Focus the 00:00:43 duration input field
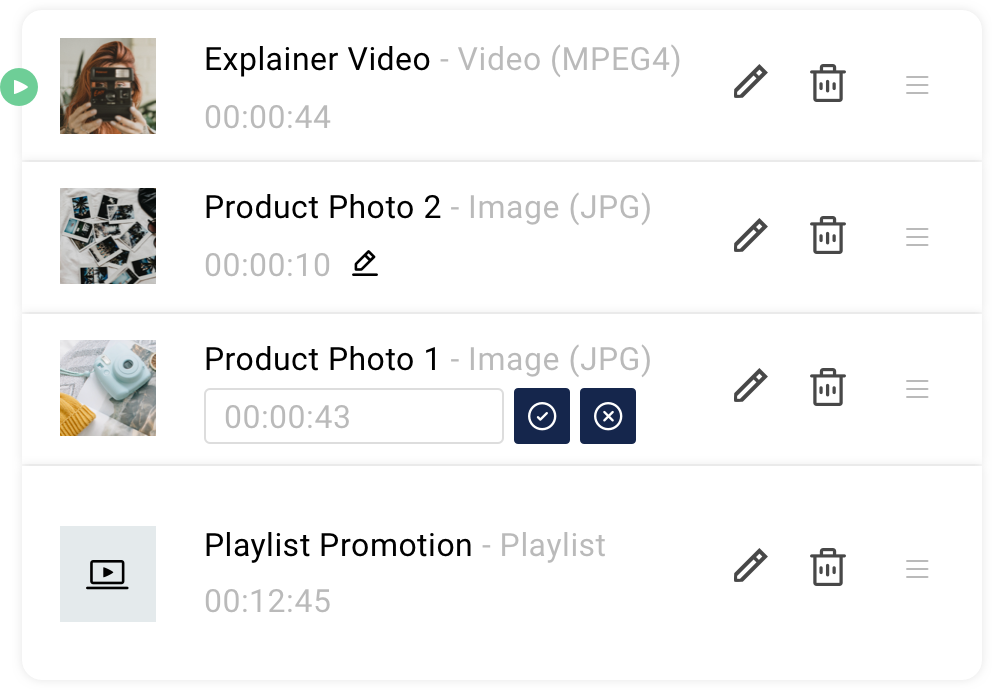The height and width of the screenshot is (690, 992). coord(354,416)
